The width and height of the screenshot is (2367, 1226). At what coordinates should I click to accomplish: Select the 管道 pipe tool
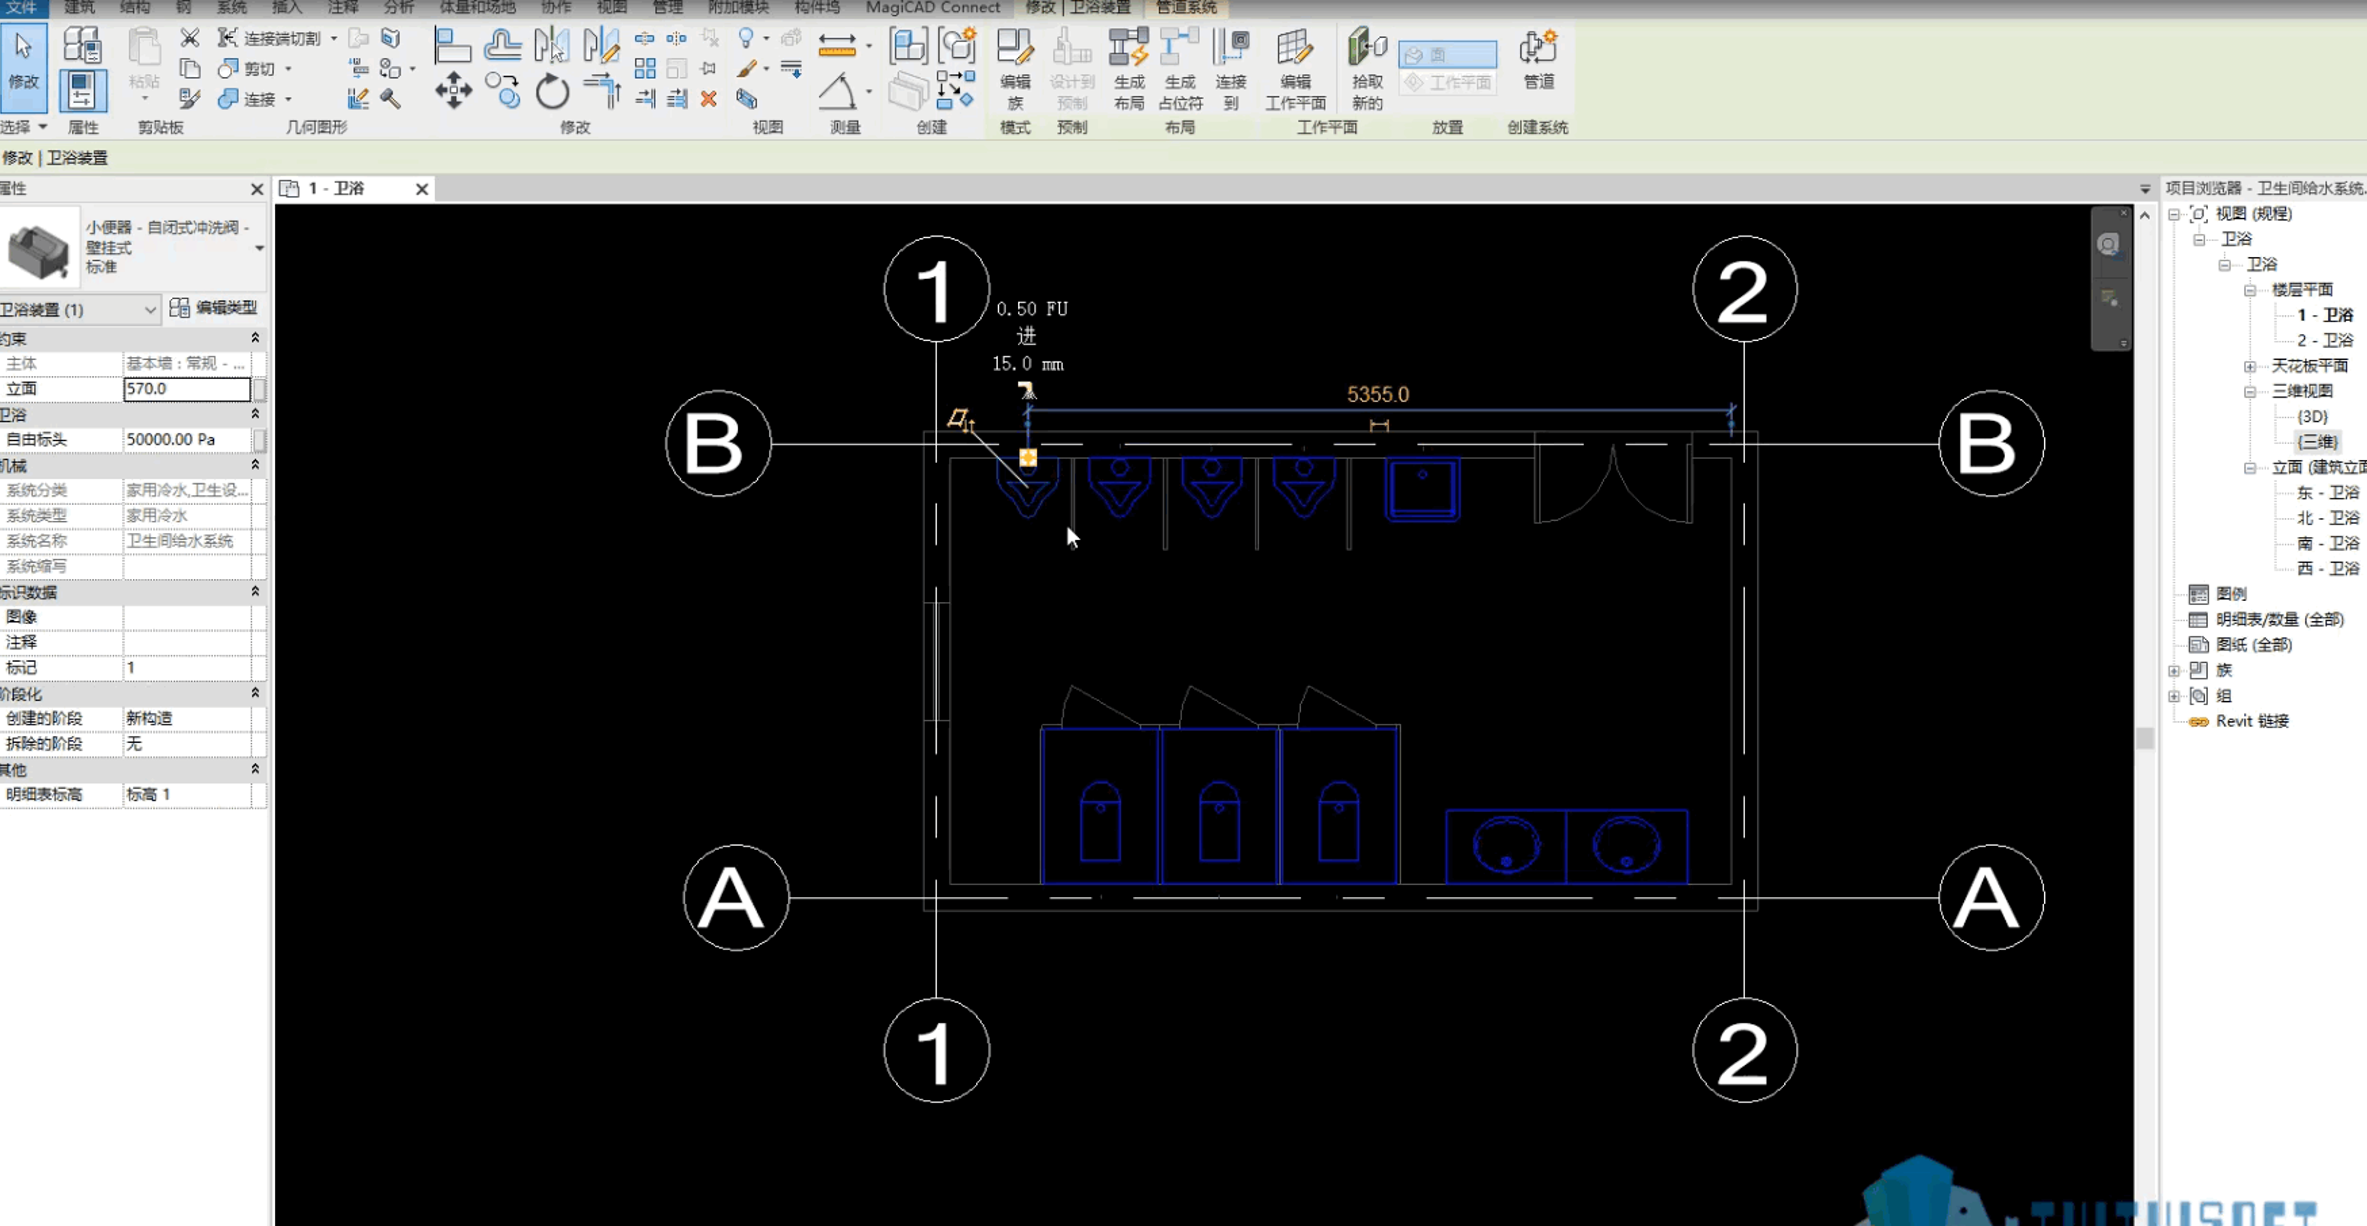pos(1538,60)
